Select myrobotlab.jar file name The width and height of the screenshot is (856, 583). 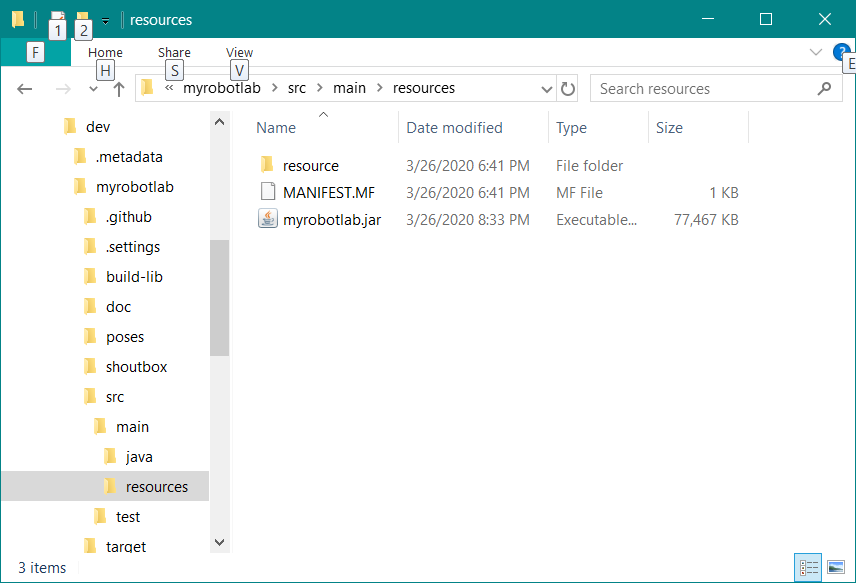(332, 220)
